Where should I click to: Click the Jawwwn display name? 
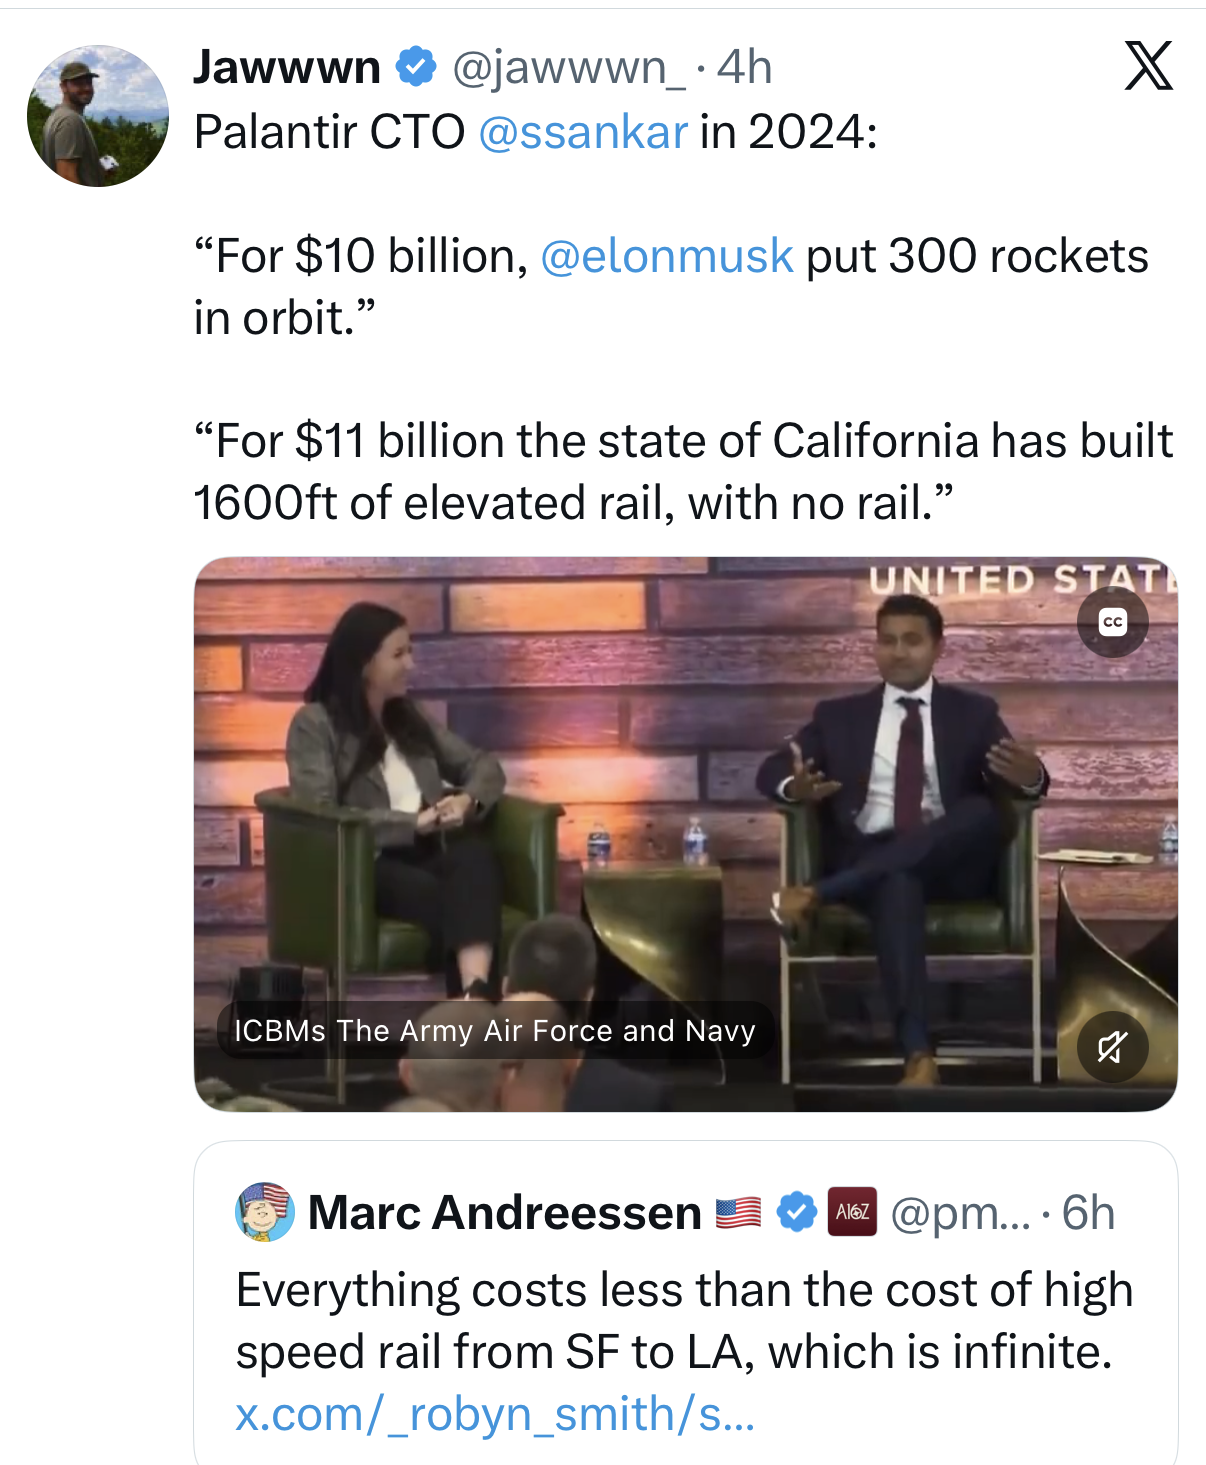click(x=287, y=68)
